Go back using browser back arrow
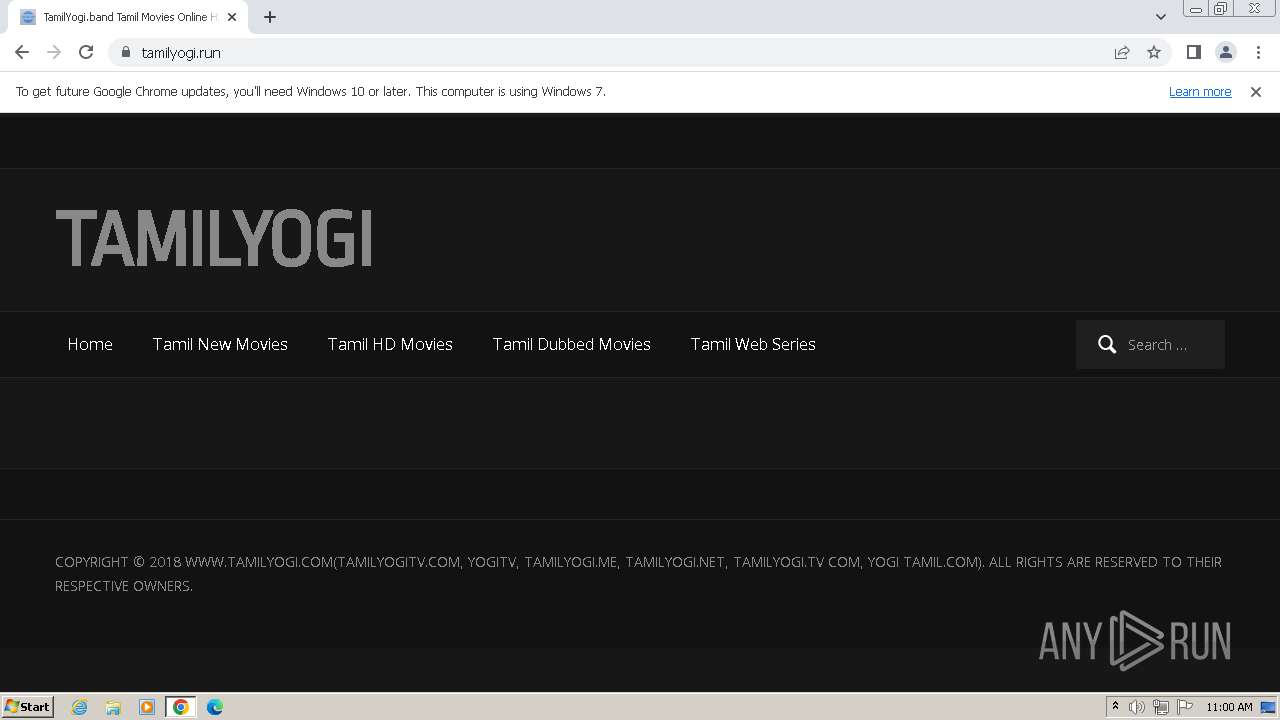This screenshot has height=720, width=1280. click(22, 52)
